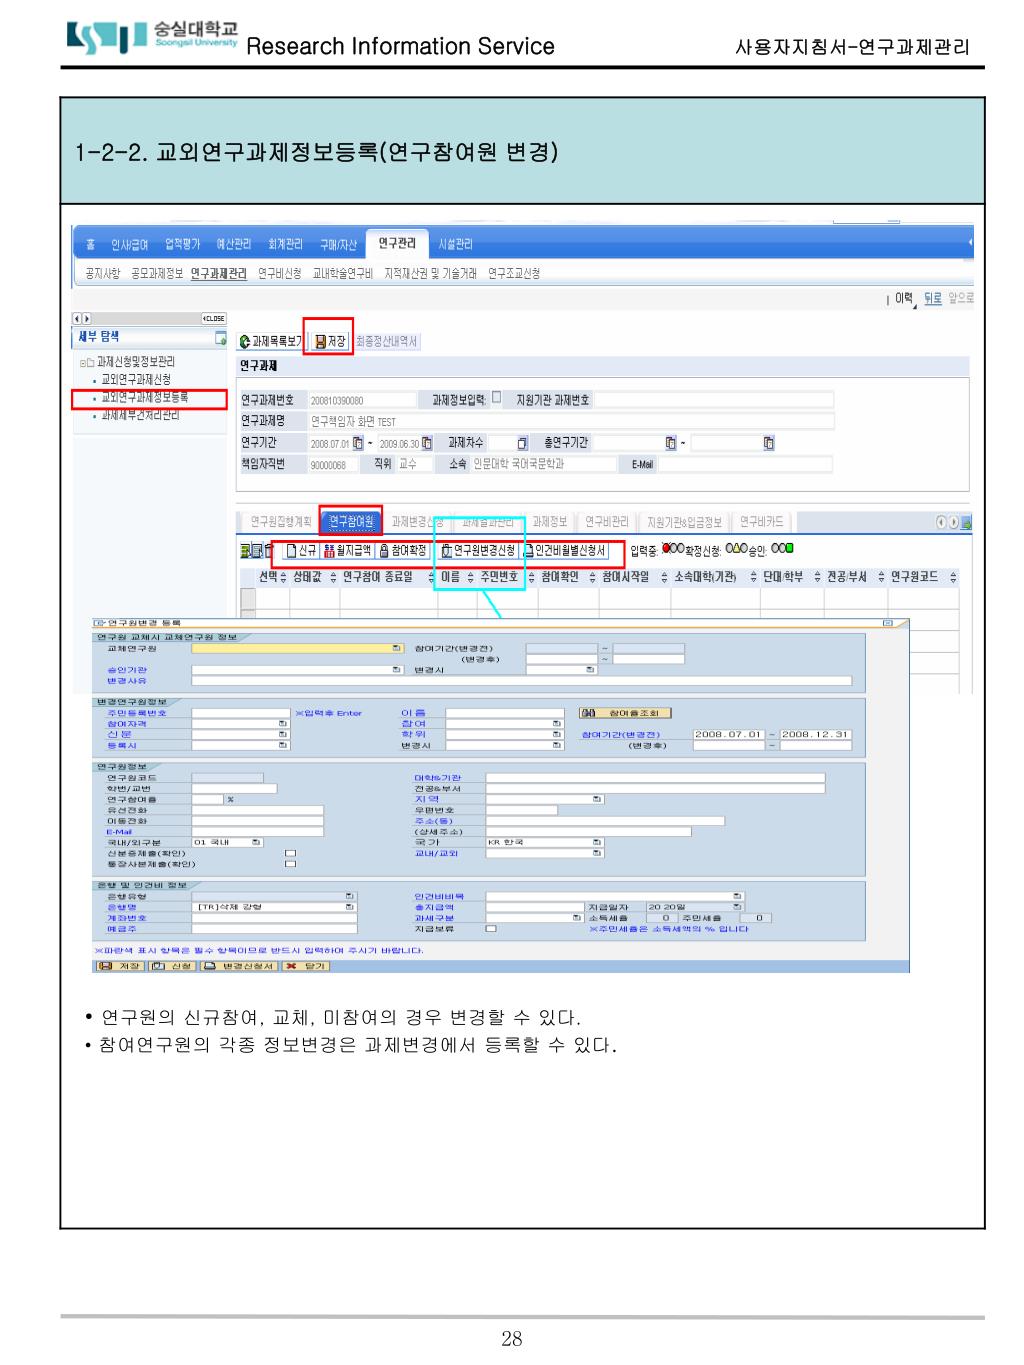Open the 참여자격 dropdown in dialog
Viewport: 1024px width, 1365px height.
(283, 724)
